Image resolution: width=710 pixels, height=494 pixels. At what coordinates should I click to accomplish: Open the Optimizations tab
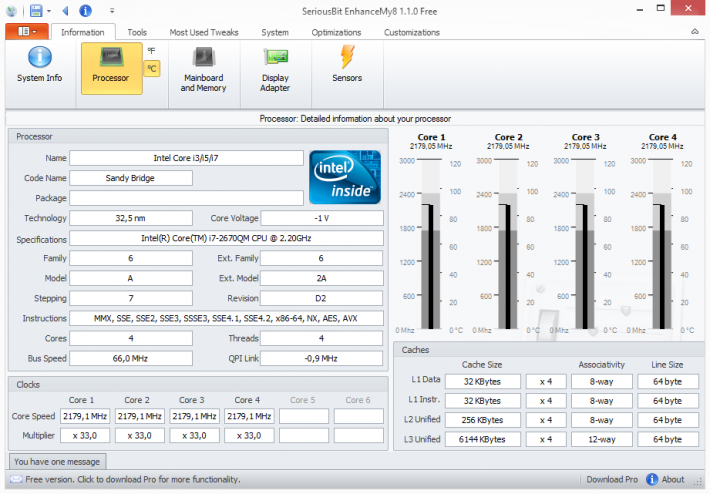coord(336,32)
